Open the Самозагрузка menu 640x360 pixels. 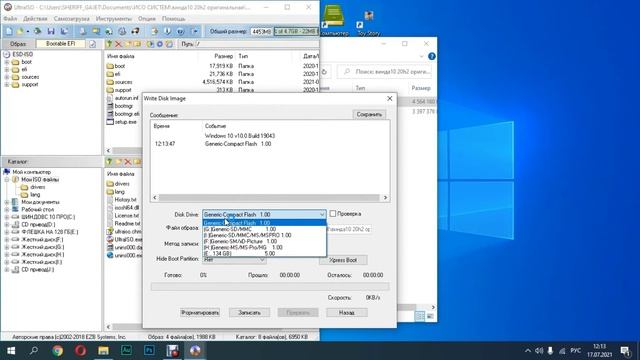pyautogui.click(x=71, y=19)
